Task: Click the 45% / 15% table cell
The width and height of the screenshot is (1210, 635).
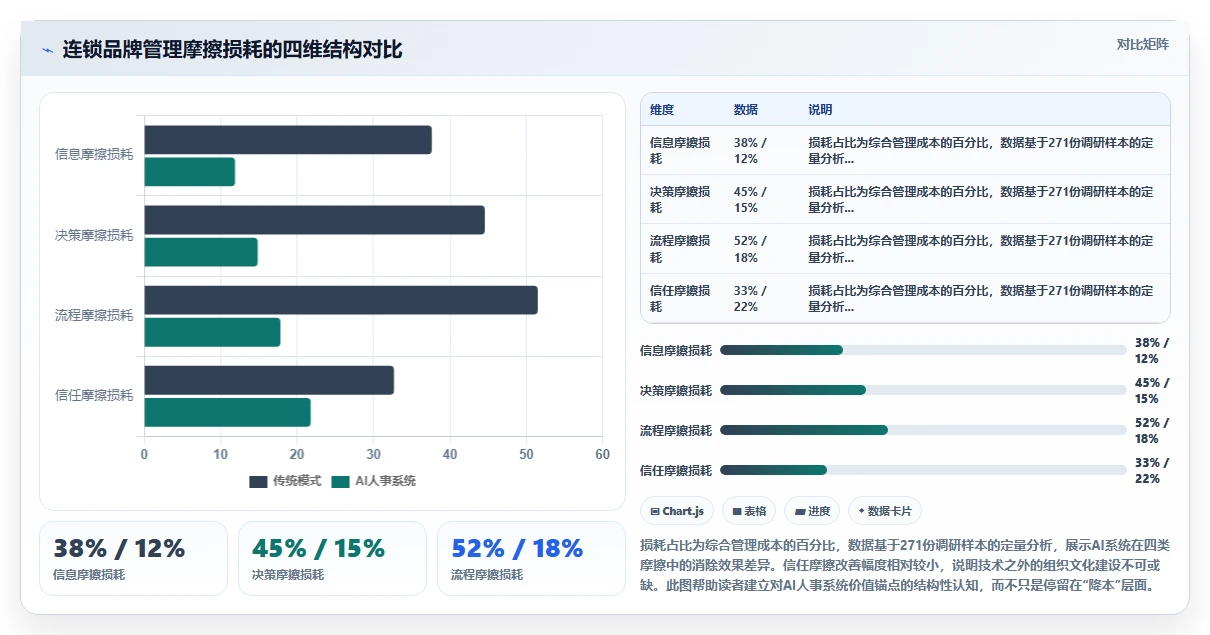Action: coord(762,199)
